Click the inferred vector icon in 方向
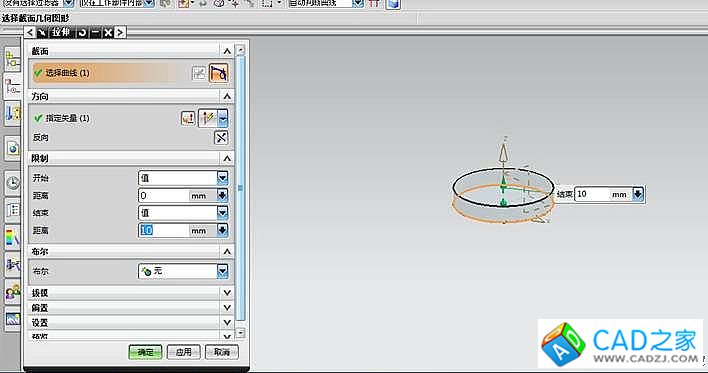 pyautogui.click(x=208, y=118)
